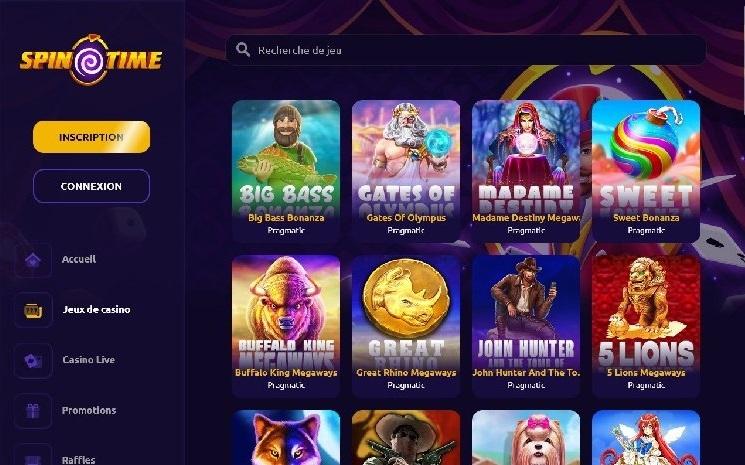Open the Accueil menu item
Screen dimensions: 745x465
tap(79, 259)
